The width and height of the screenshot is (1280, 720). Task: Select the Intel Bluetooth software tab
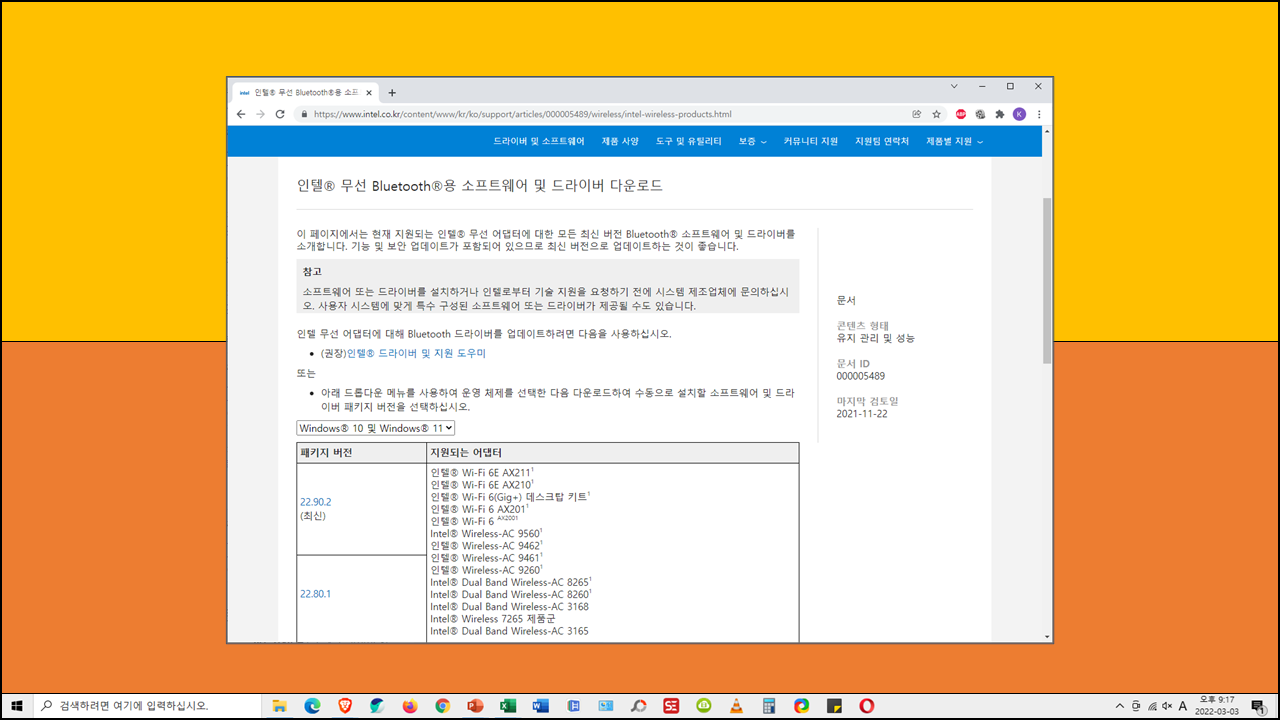pyautogui.click(x=306, y=92)
